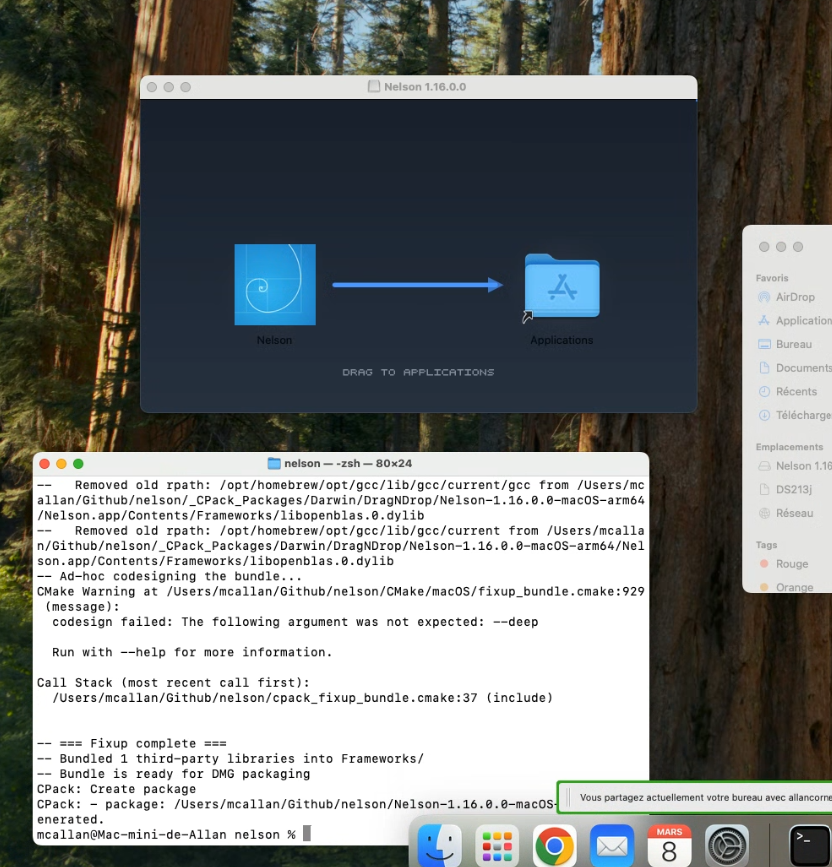Viewport: 832px width, 867px height.
Task: Click 'CPack: Create package' terminal line
Action: [116, 789]
